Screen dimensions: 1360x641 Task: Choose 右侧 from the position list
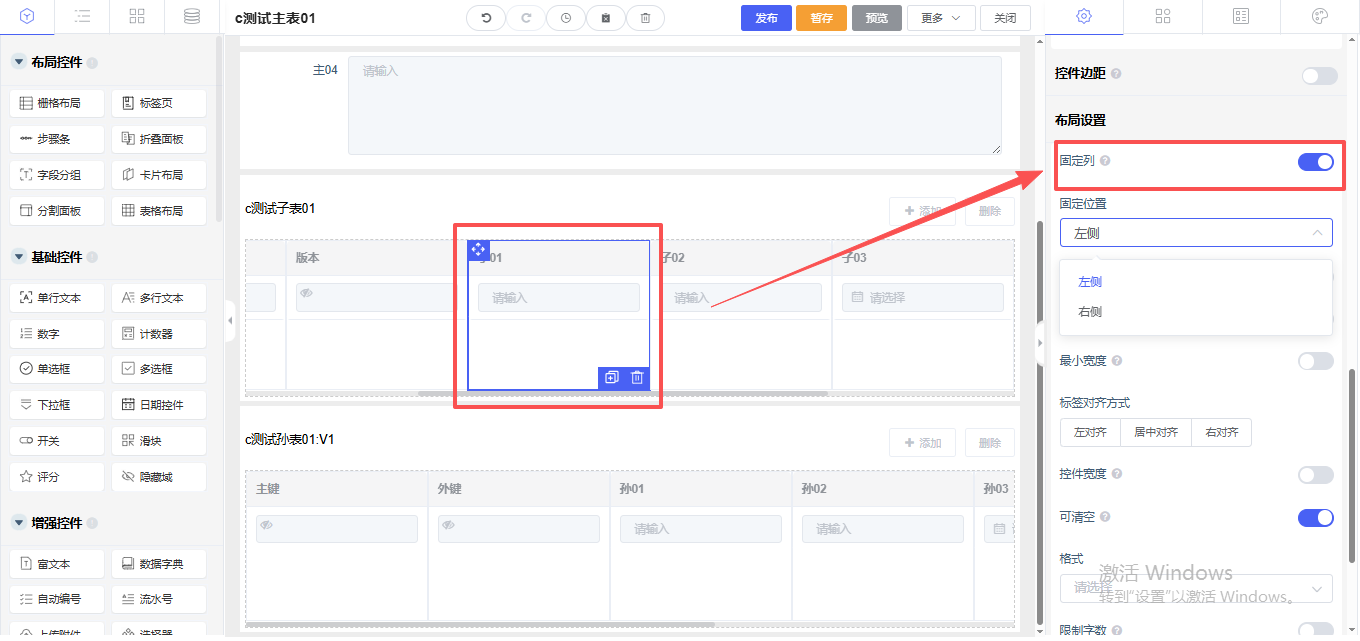(1090, 312)
